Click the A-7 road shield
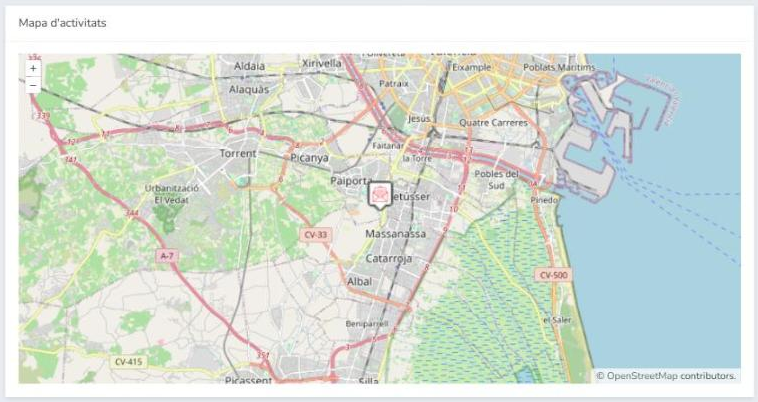Viewport: 758px width, 402px height. tap(166, 256)
